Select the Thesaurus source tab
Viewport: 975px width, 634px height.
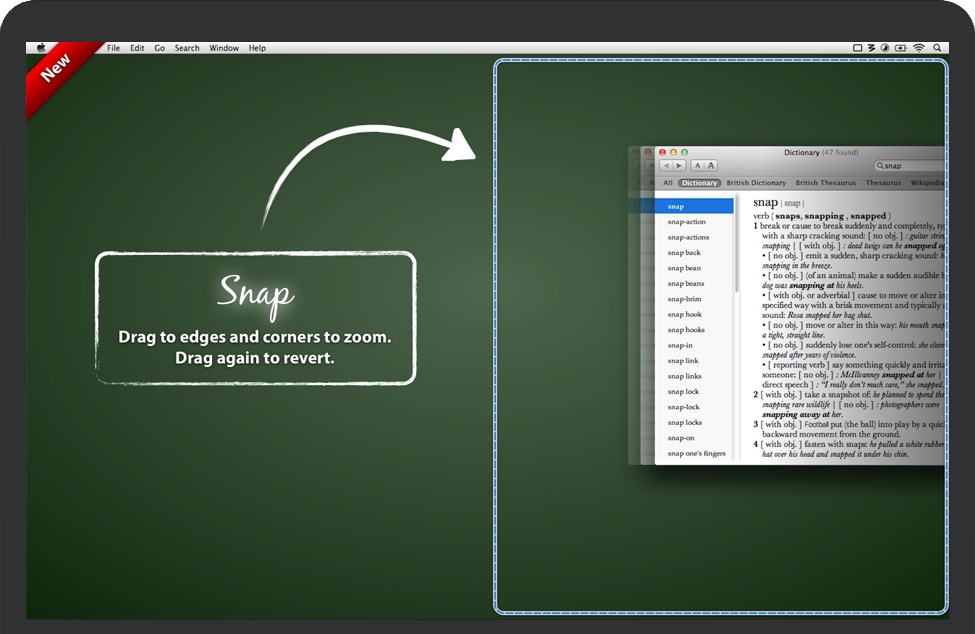[x=882, y=183]
